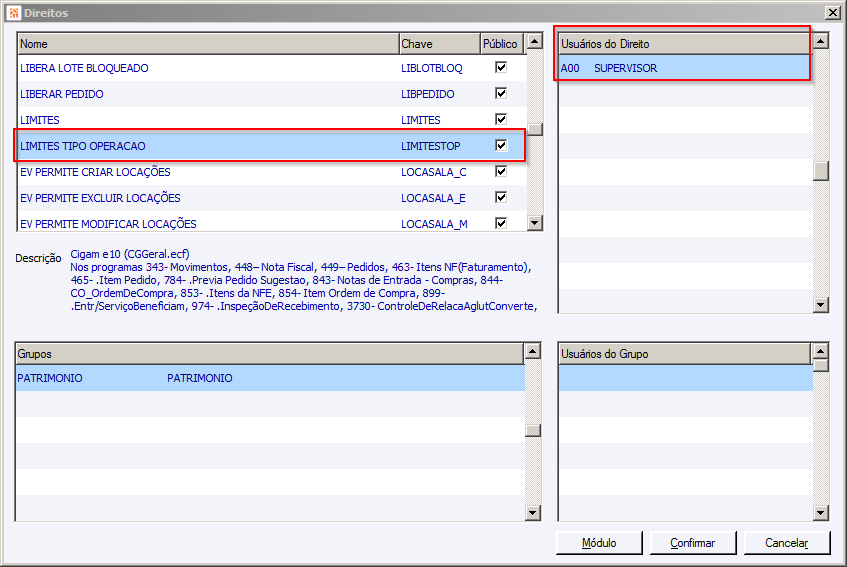847x567 pixels.
Task: Click down arrow of Usuários do Grupo scrollbar
Action: (821, 513)
